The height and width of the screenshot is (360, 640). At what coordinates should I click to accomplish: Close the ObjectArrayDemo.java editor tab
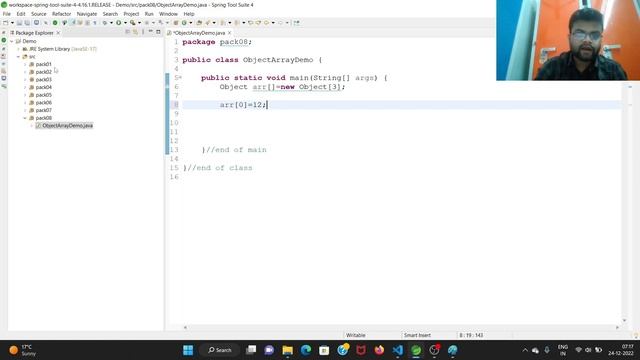[x=229, y=33]
